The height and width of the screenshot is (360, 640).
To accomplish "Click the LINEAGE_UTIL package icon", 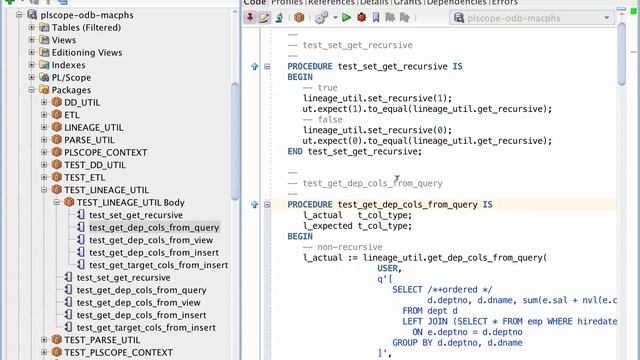I will pyautogui.click(x=57, y=127).
